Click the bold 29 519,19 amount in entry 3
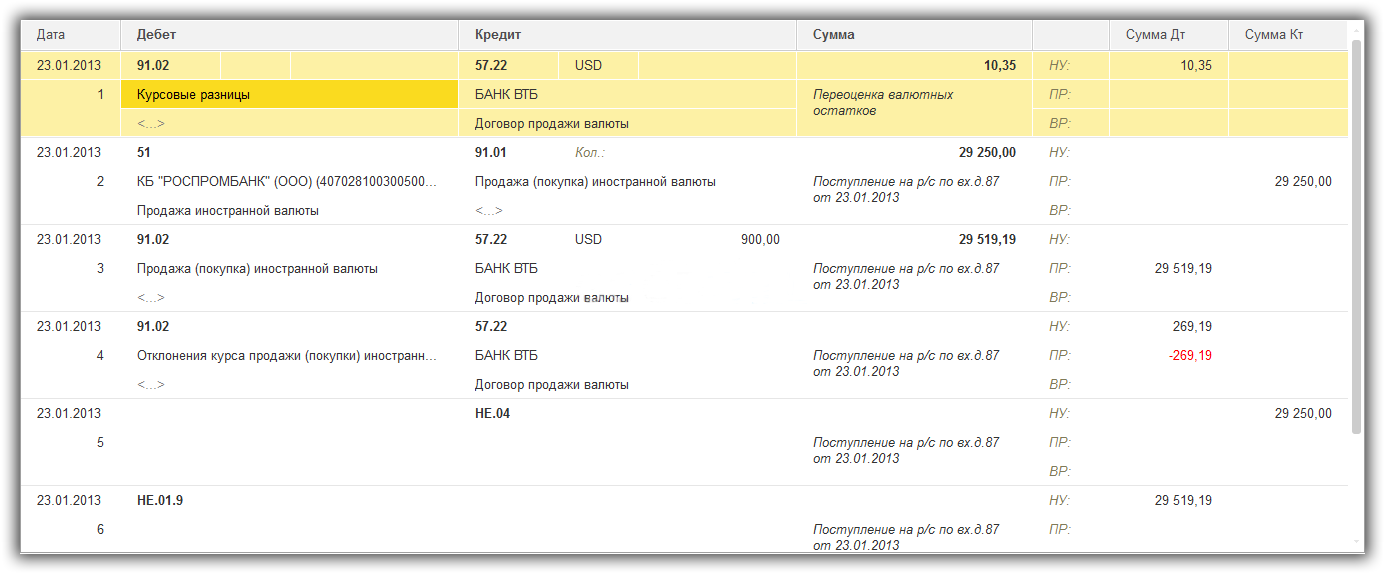 pyautogui.click(x=986, y=240)
